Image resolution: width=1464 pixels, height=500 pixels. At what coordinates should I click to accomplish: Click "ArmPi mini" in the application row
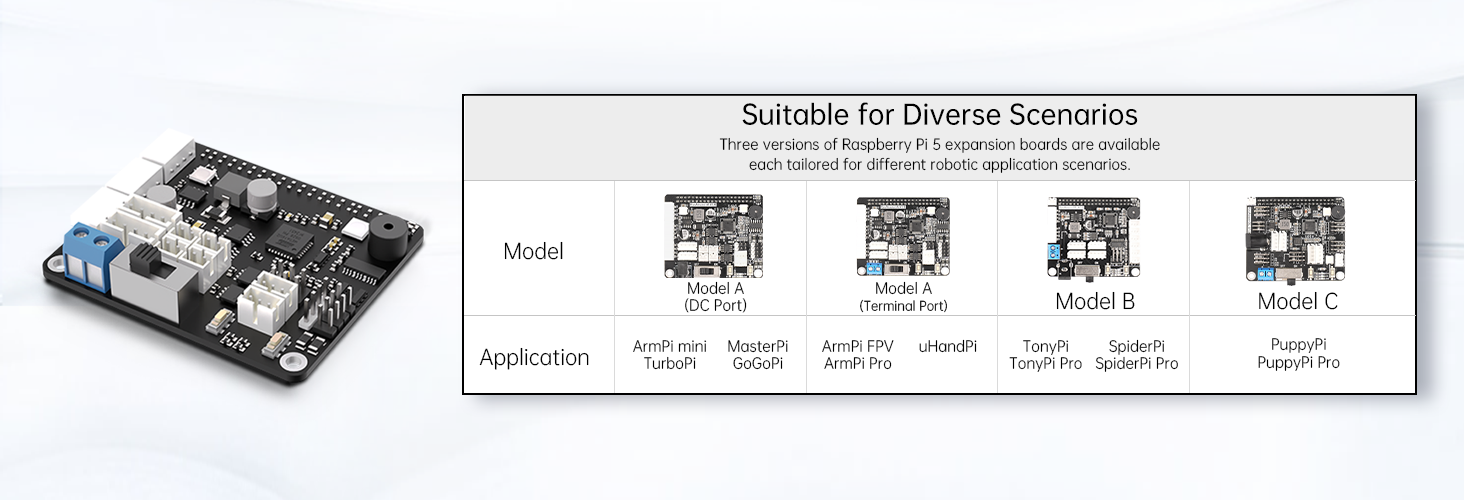pos(670,347)
